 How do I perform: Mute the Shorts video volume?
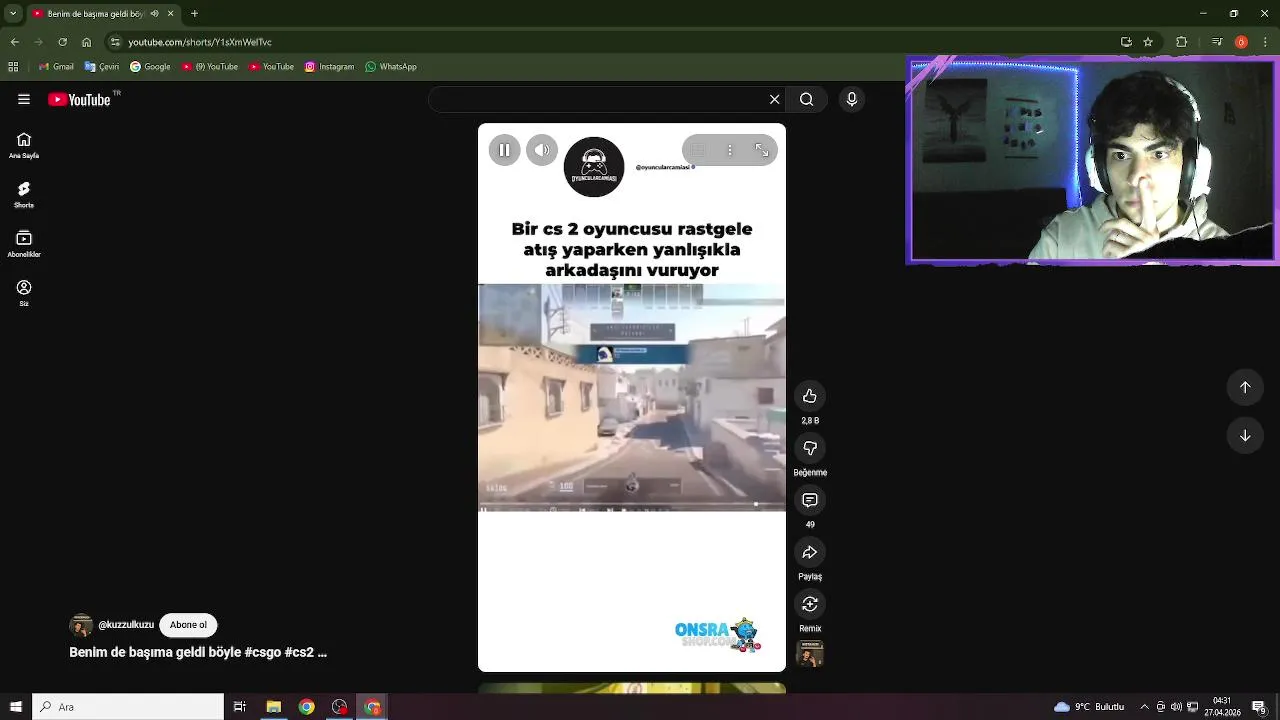click(542, 150)
